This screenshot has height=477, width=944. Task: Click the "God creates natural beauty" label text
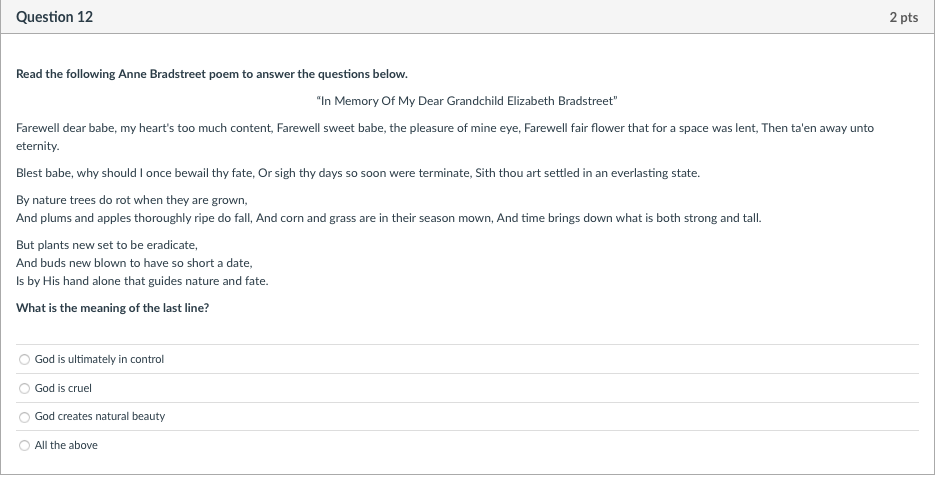click(x=100, y=416)
